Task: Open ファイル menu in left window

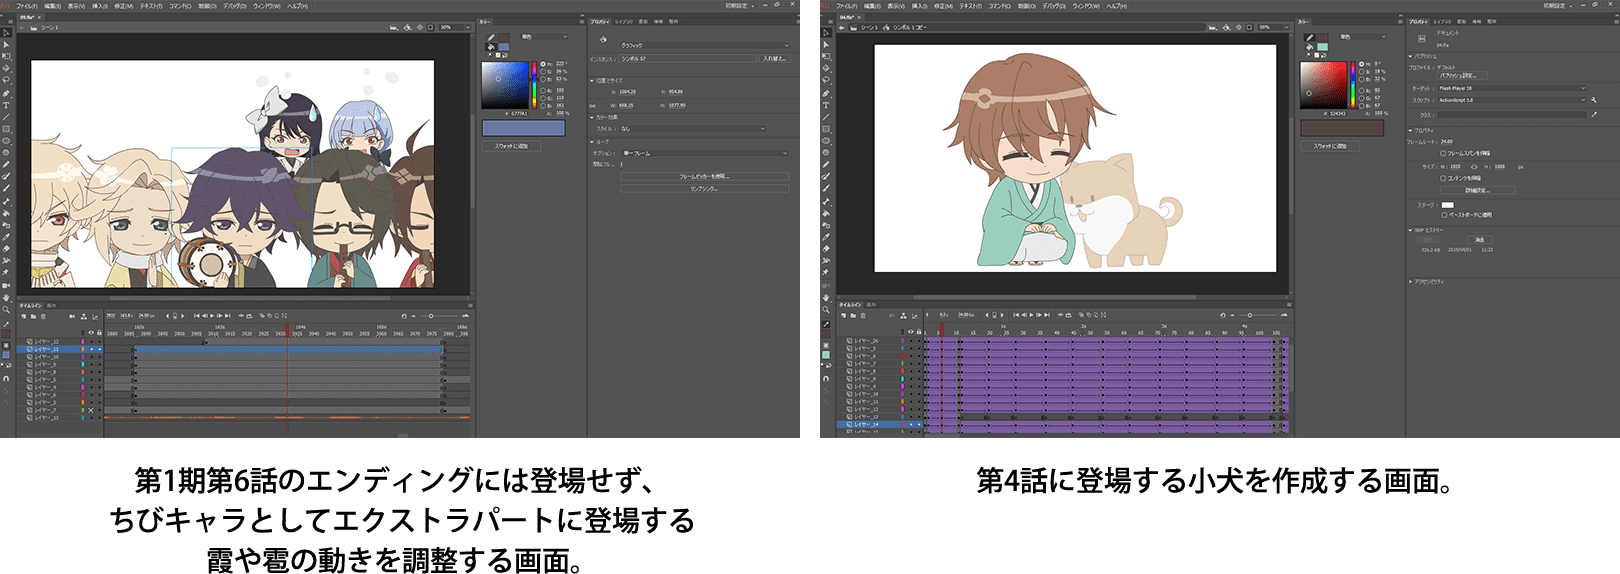Action: [x=27, y=6]
